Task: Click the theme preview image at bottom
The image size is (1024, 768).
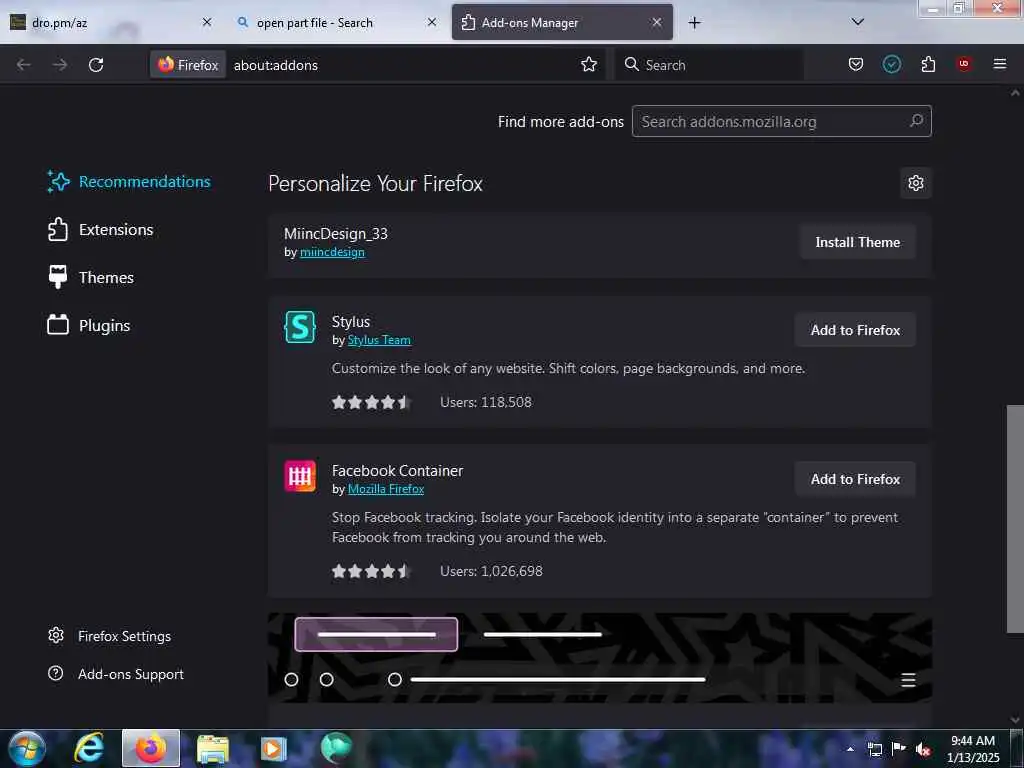Action: tap(600, 658)
